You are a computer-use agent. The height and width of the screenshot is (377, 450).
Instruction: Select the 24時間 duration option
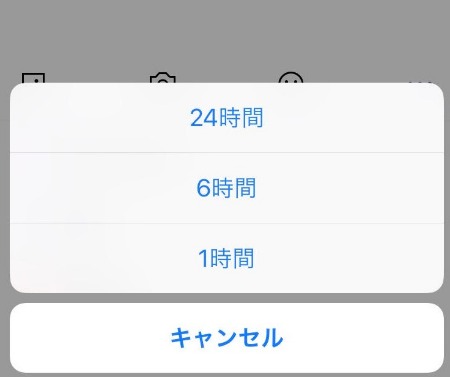(x=227, y=118)
